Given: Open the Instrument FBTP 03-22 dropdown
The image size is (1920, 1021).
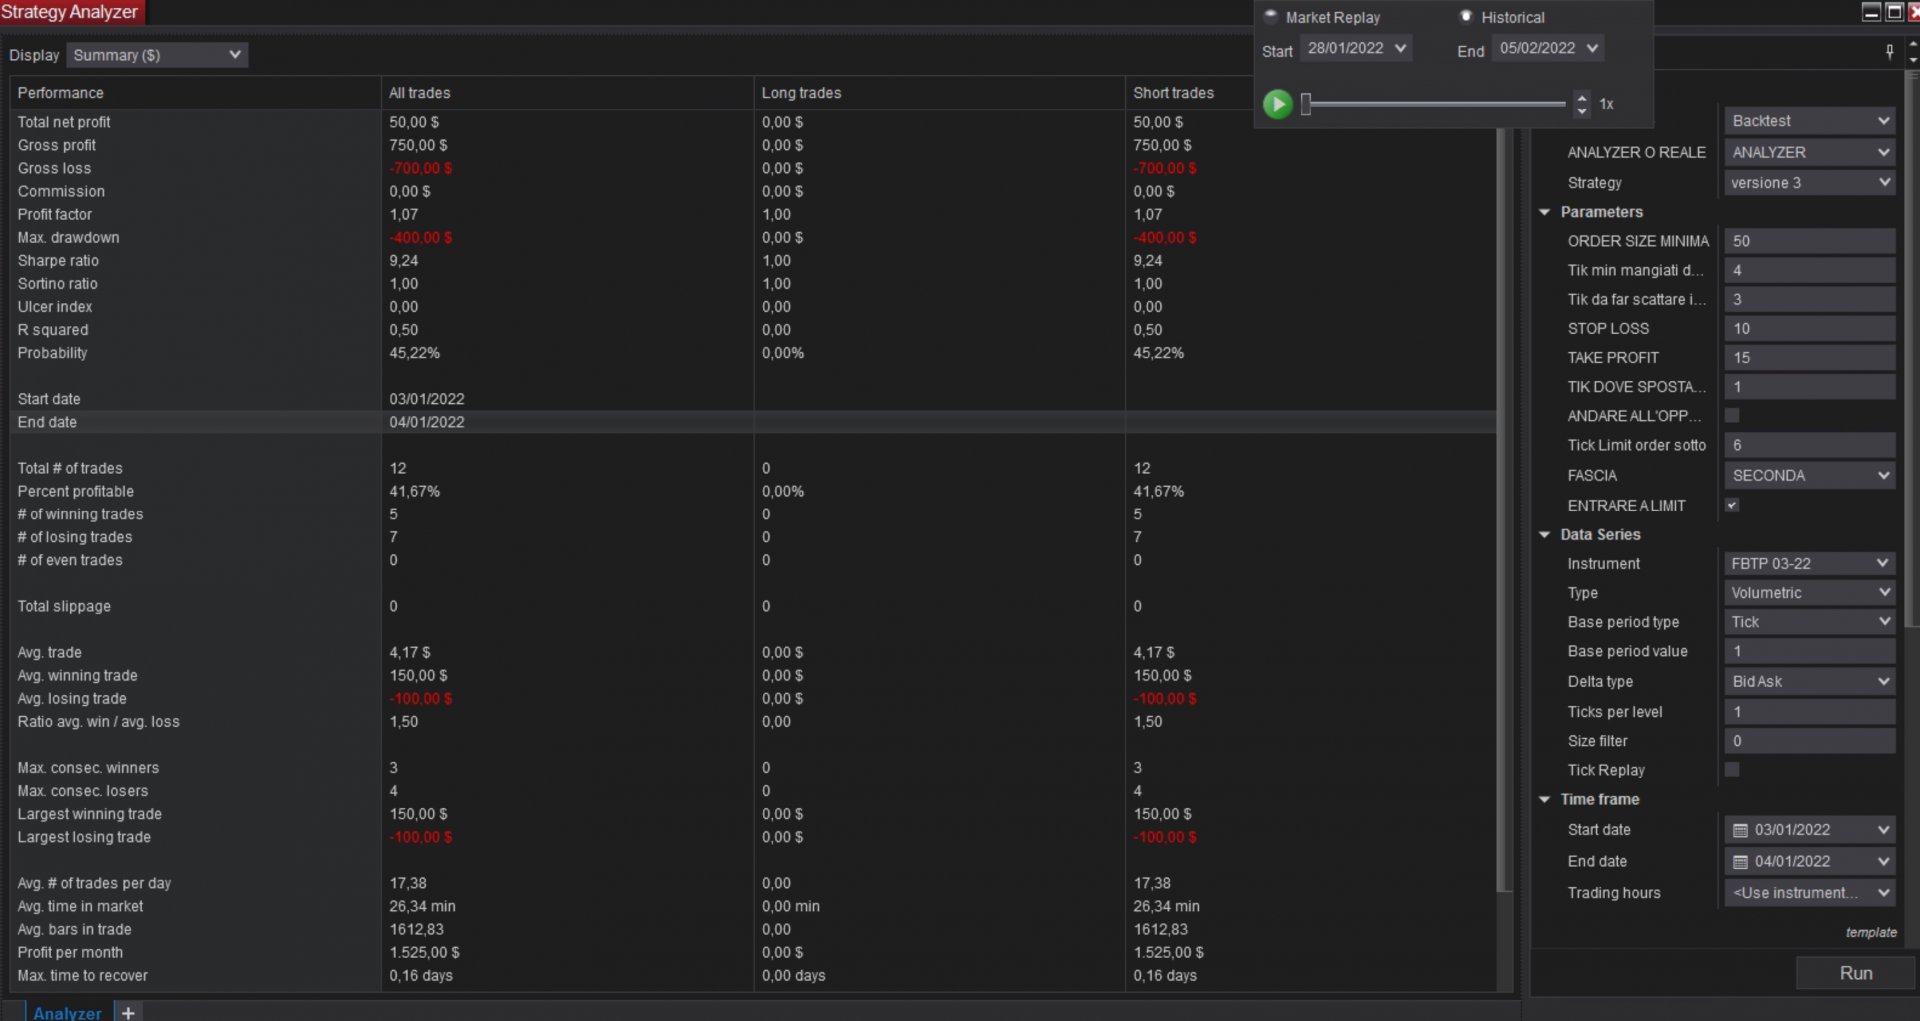Looking at the screenshot, I should click(x=1810, y=564).
